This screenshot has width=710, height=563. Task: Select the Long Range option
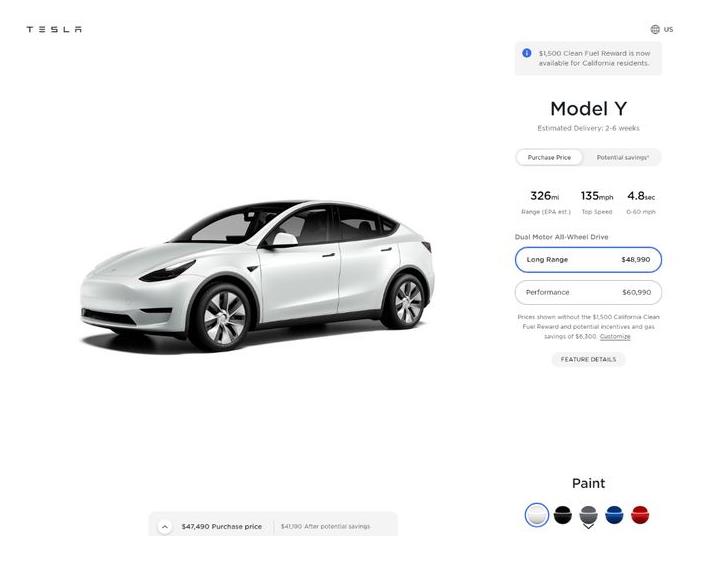[588, 260]
